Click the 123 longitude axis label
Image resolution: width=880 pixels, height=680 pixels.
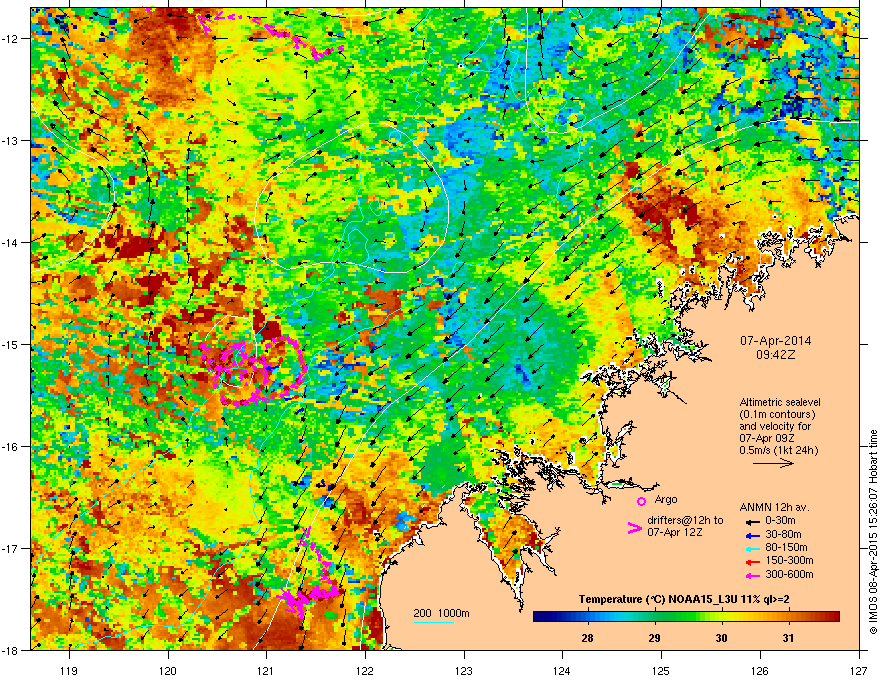pos(464,670)
